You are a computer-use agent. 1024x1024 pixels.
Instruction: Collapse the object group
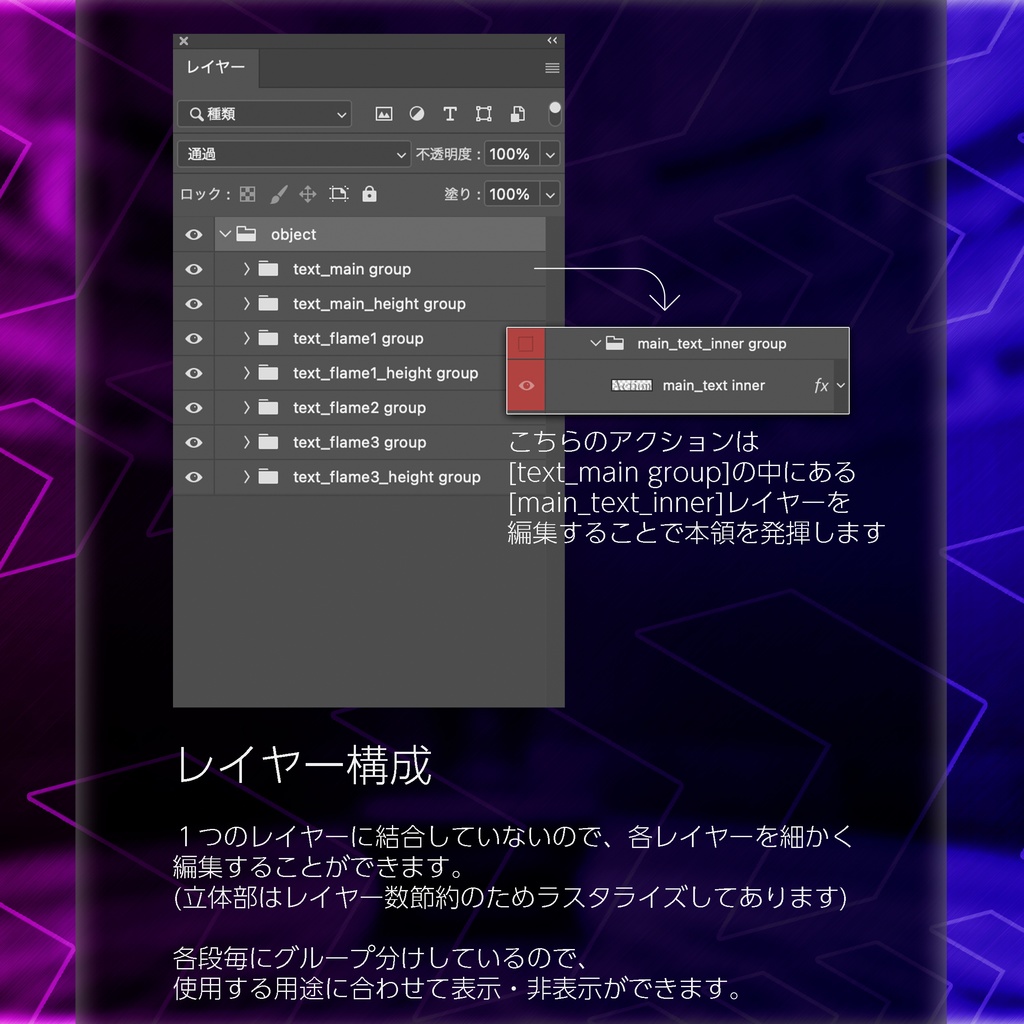click(x=225, y=234)
